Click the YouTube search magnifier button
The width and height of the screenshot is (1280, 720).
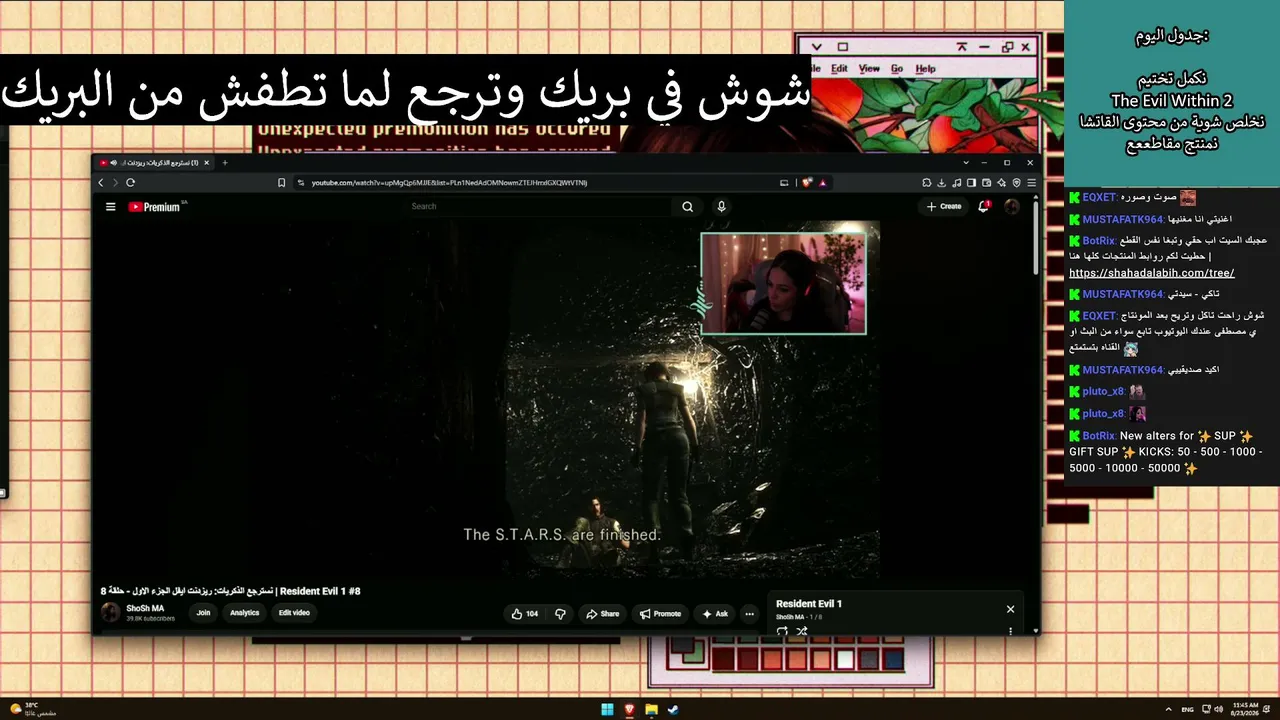687,207
